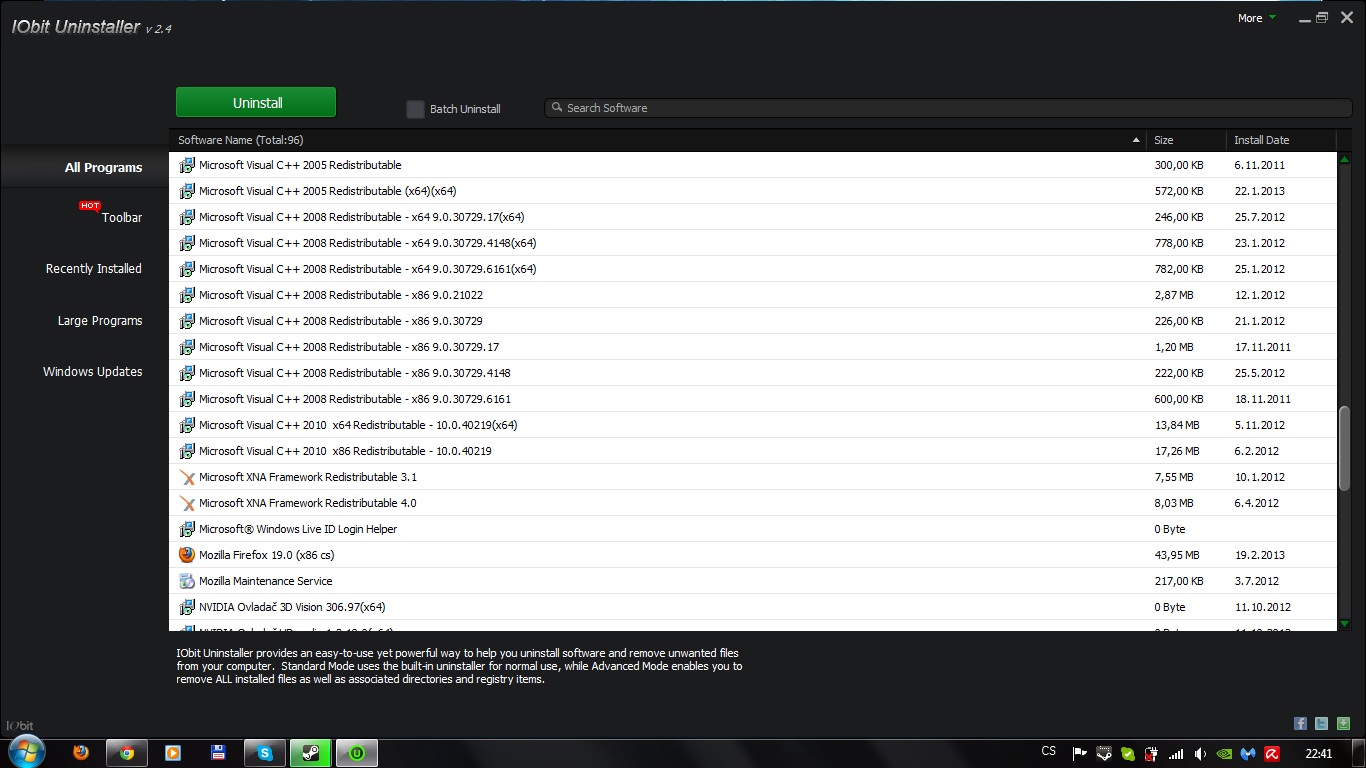Click the green download icon at bottom right

(1343, 723)
